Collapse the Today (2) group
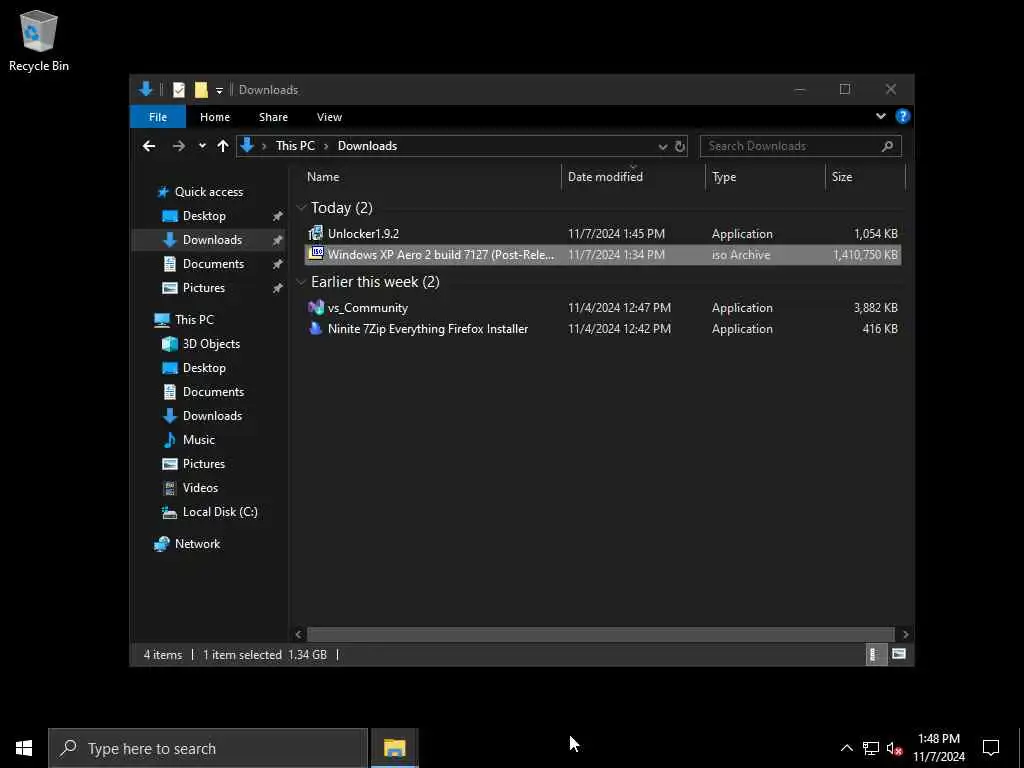 (301, 208)
